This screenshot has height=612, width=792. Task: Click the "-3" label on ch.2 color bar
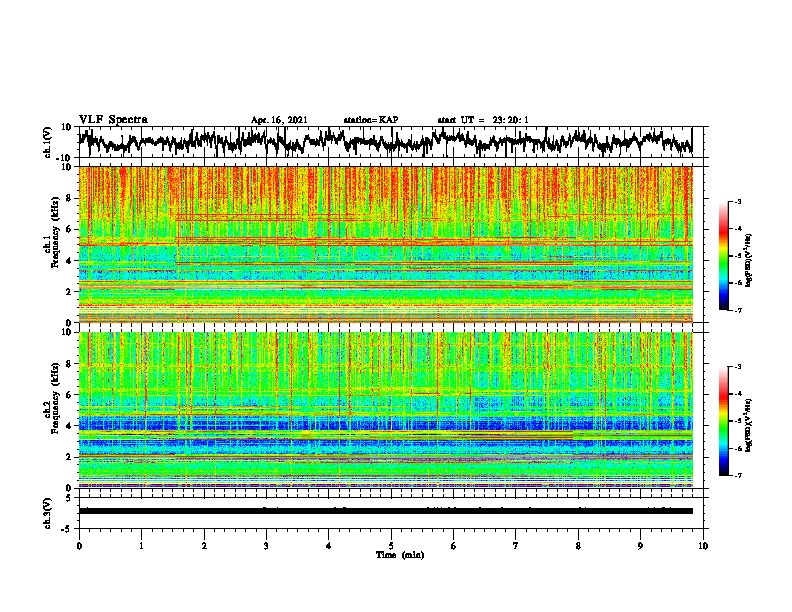[x=738, y=367]
